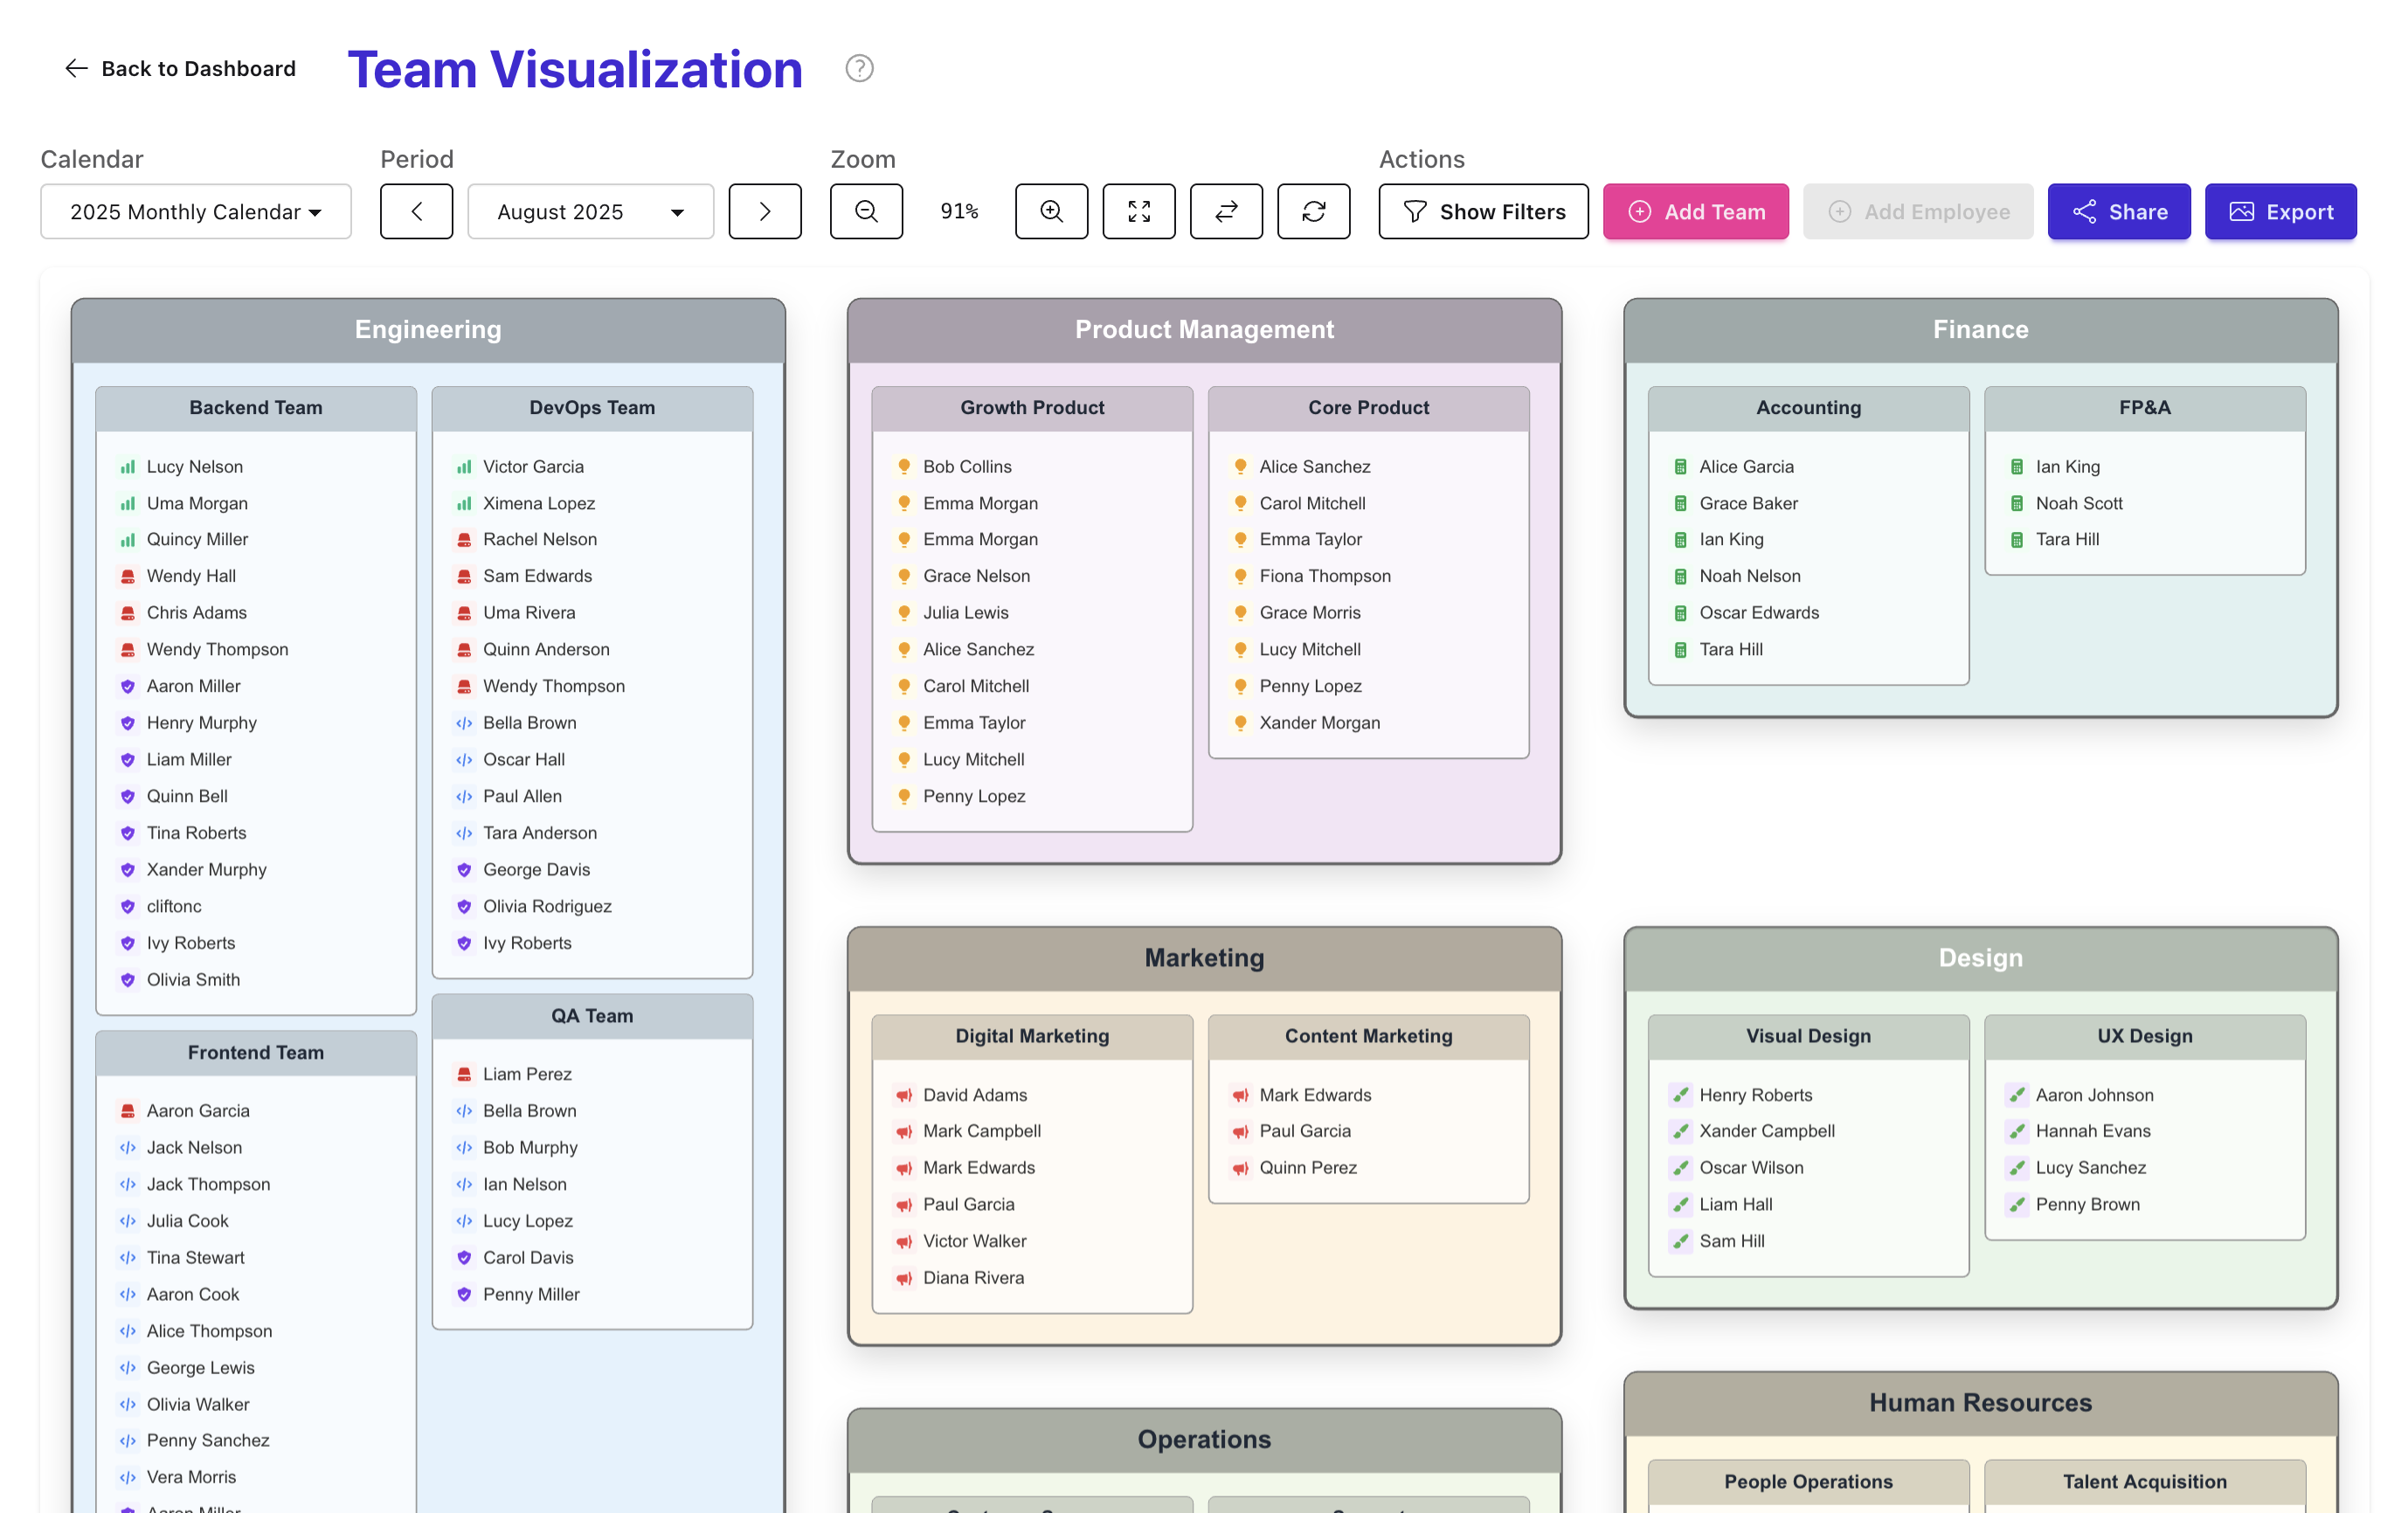Screen dimensions: 2408x1513
Task: Click the brush icon beside Henry Roberts
Action: point(1681,1095)
